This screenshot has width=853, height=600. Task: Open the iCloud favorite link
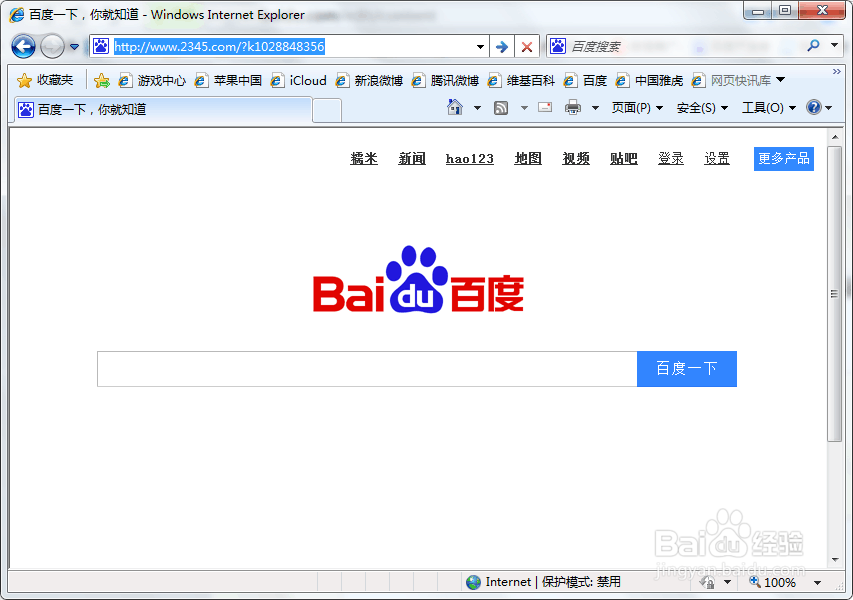[299, 81]
